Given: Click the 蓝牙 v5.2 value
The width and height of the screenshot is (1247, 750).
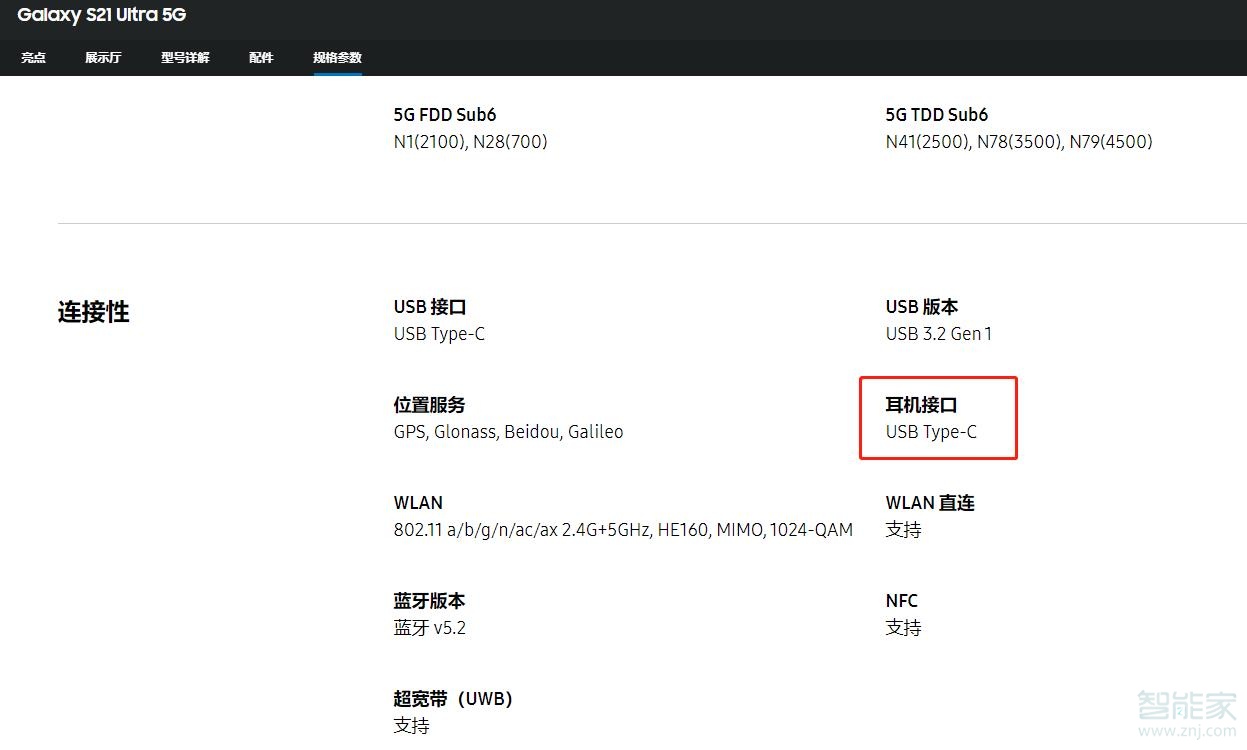Looking at the screenshot, I should coord(430,628).
